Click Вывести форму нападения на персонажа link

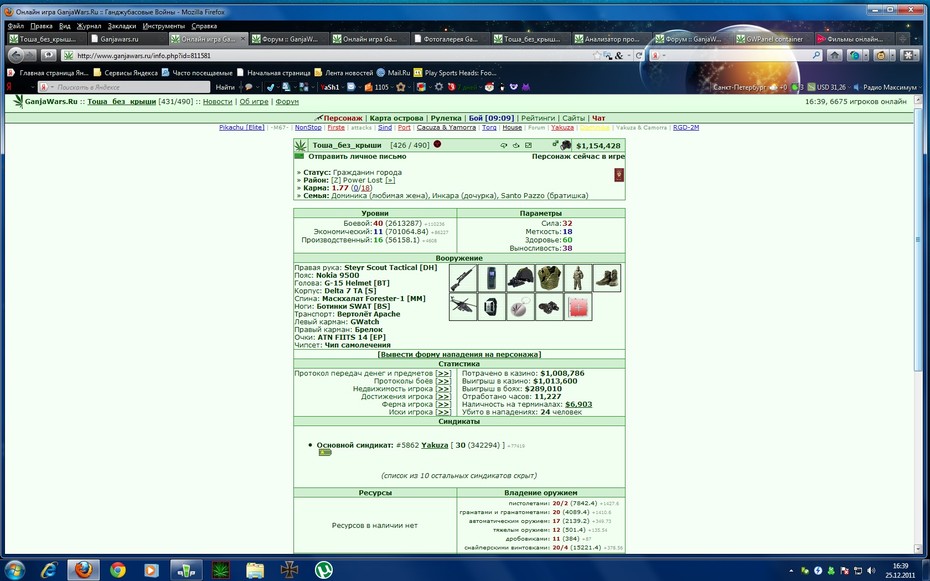[459, 355]
